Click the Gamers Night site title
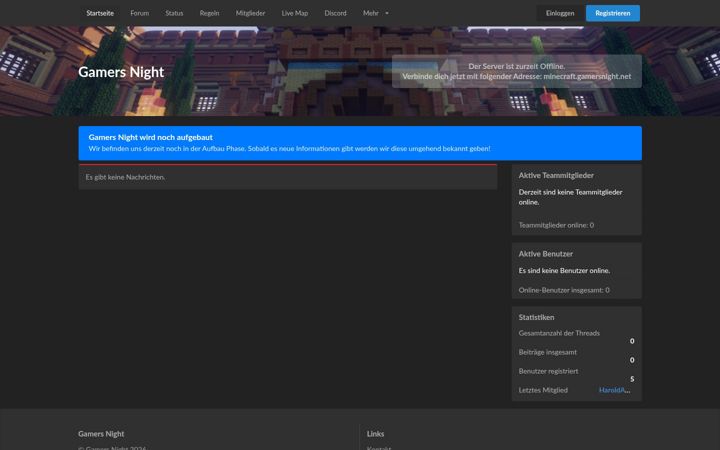 121,72
